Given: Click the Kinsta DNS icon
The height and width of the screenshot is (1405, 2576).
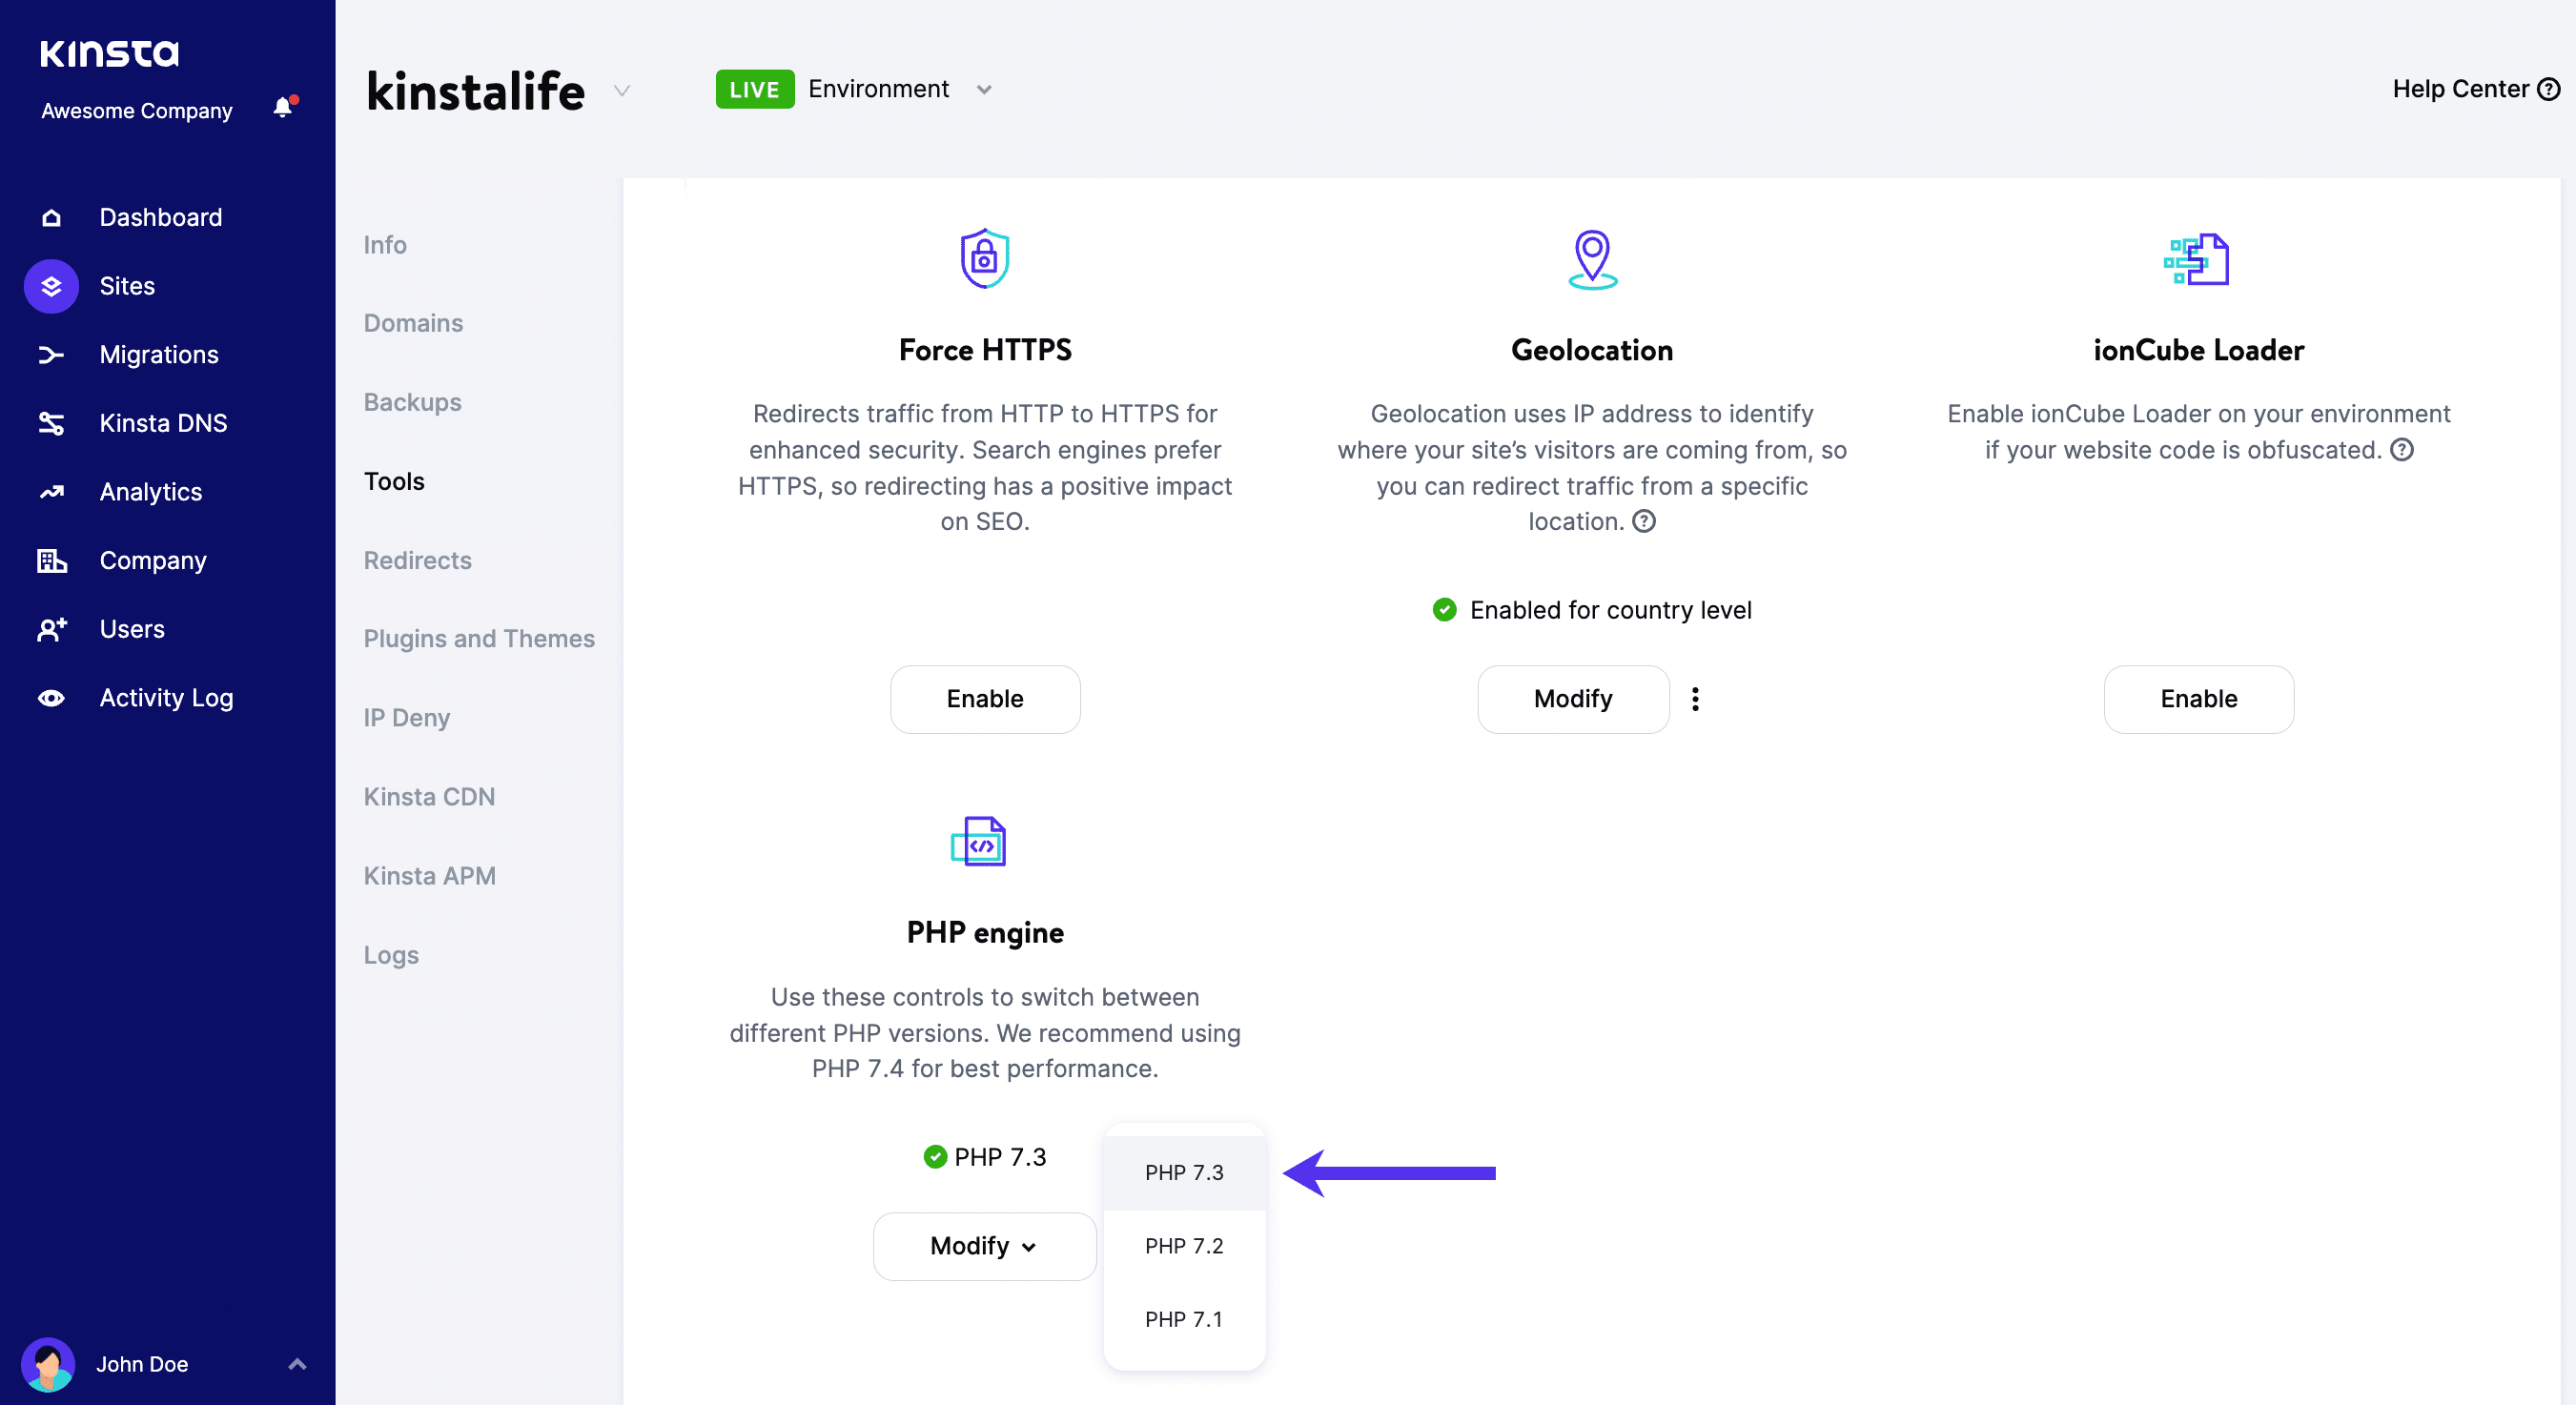Looking at the screenshot, I should [51, 423].
